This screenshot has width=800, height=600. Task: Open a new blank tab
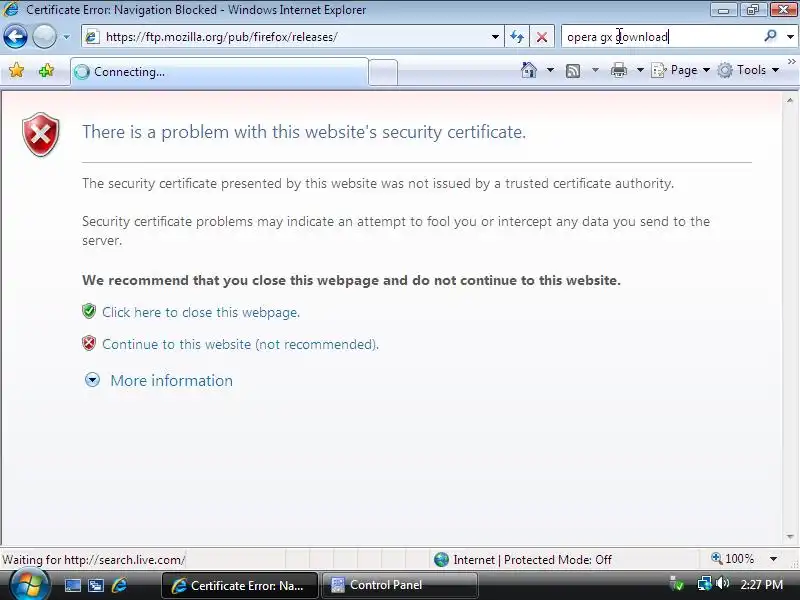click(x=383, y=72)
